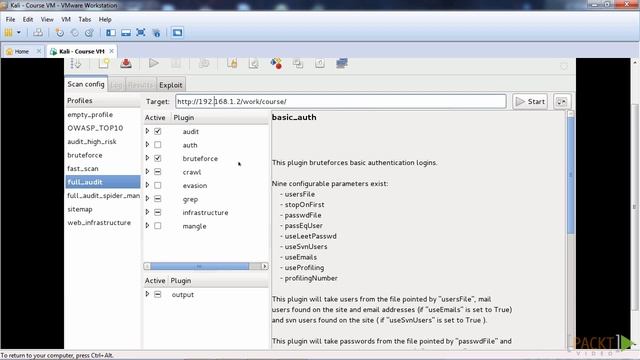640x360 pixels.
Task: Click the send Ctrl+Alt+Del icon in VMware toolbar
Action: (38, 33)
